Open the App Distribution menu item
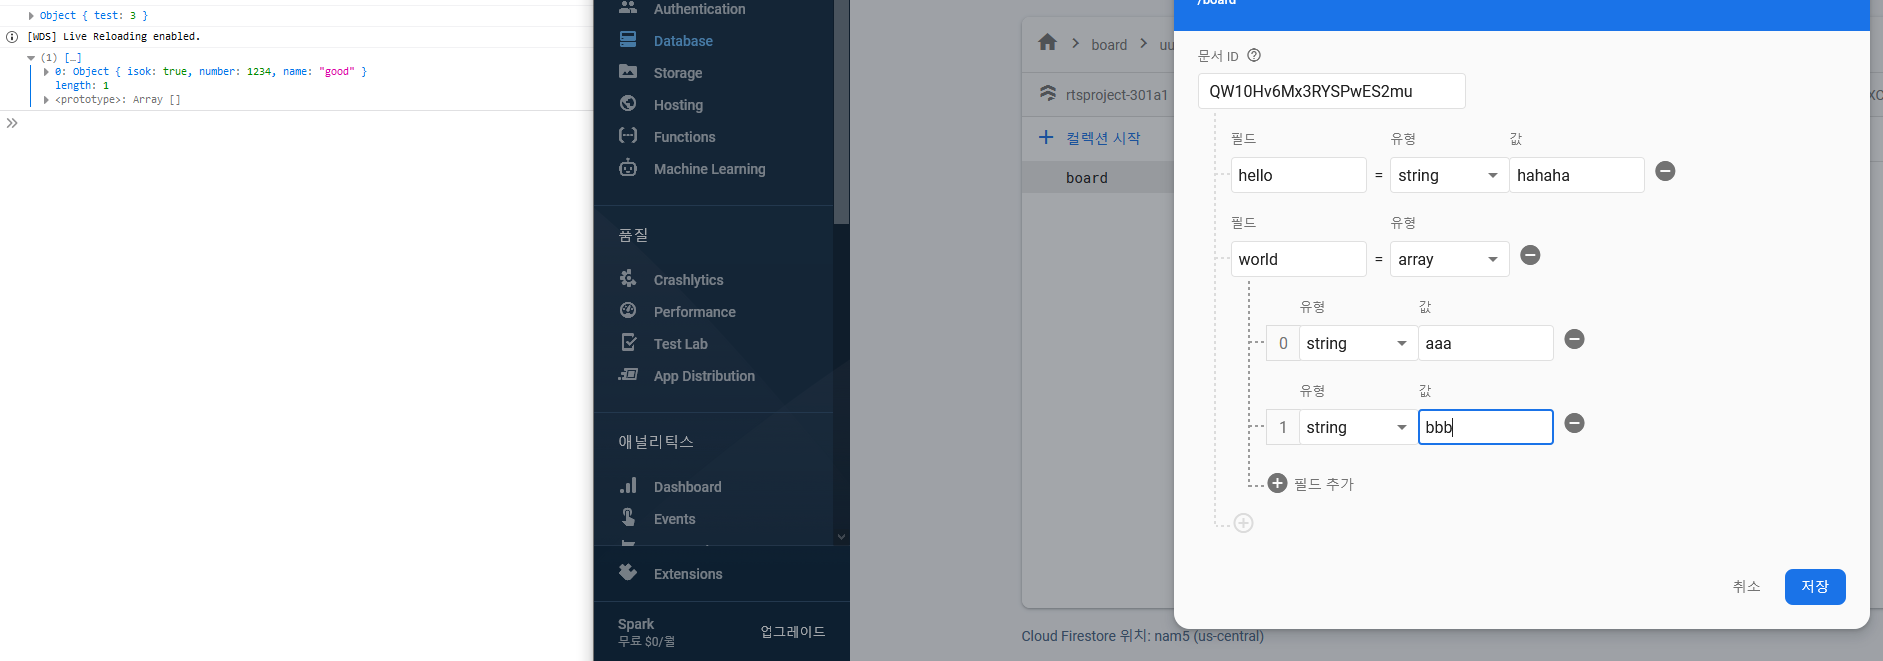The height and width of the screenshot is (661, 1883). click(704, 376)
